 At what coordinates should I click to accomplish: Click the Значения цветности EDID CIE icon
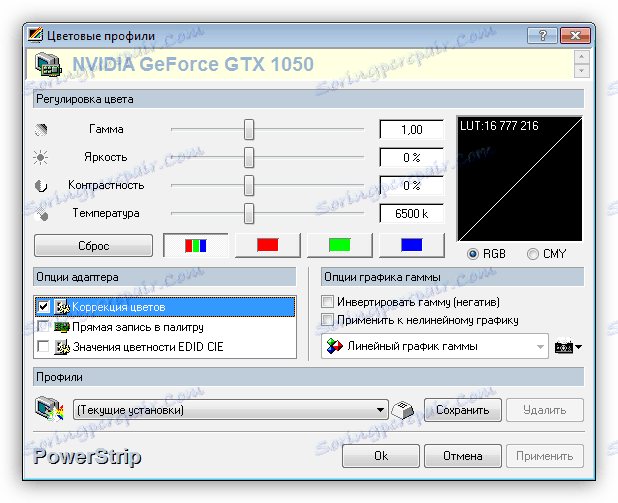pos(62,347)
